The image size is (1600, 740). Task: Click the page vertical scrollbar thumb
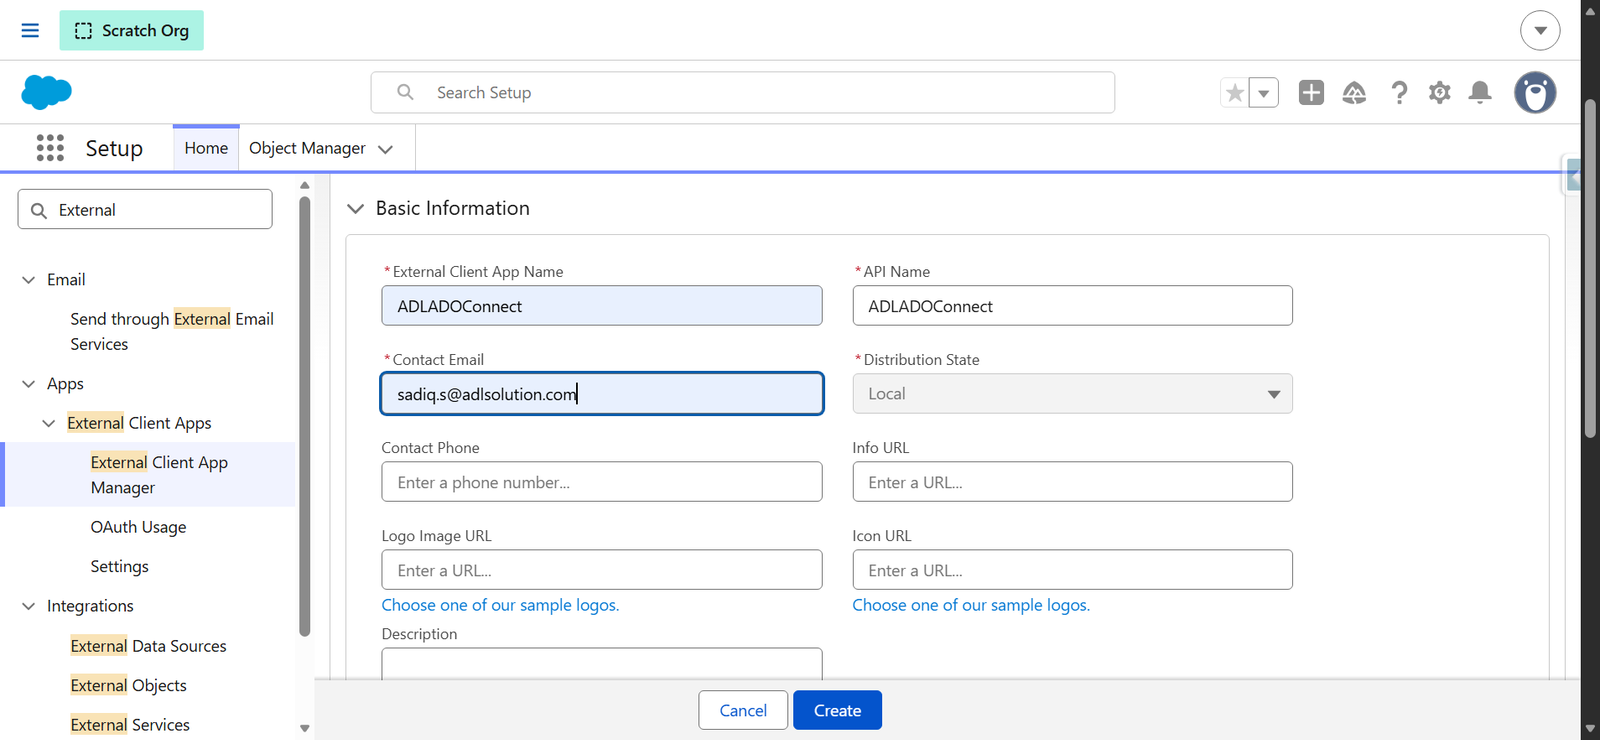[x=1590, y=268]
